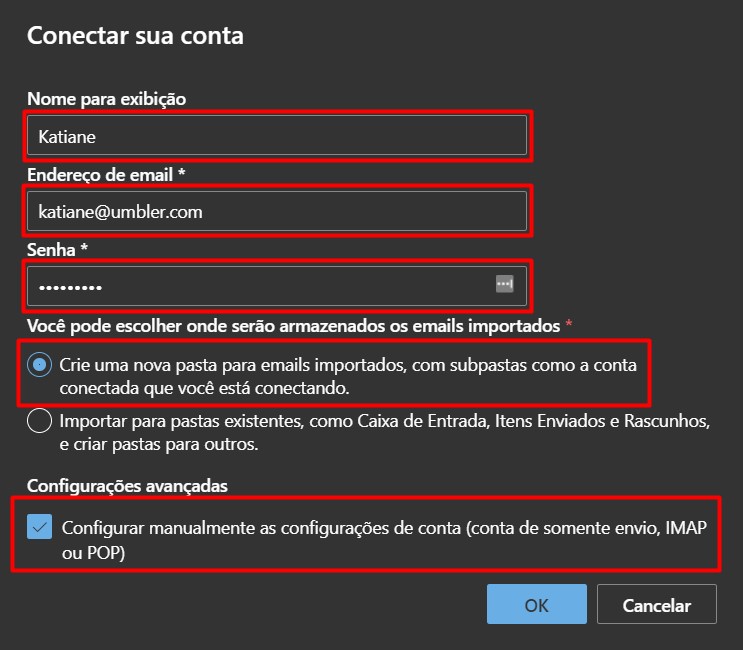The image size is (743, 650).
Task: Select the 'Crie uma nova pasta' radio circle
Action: coord(39,365)
